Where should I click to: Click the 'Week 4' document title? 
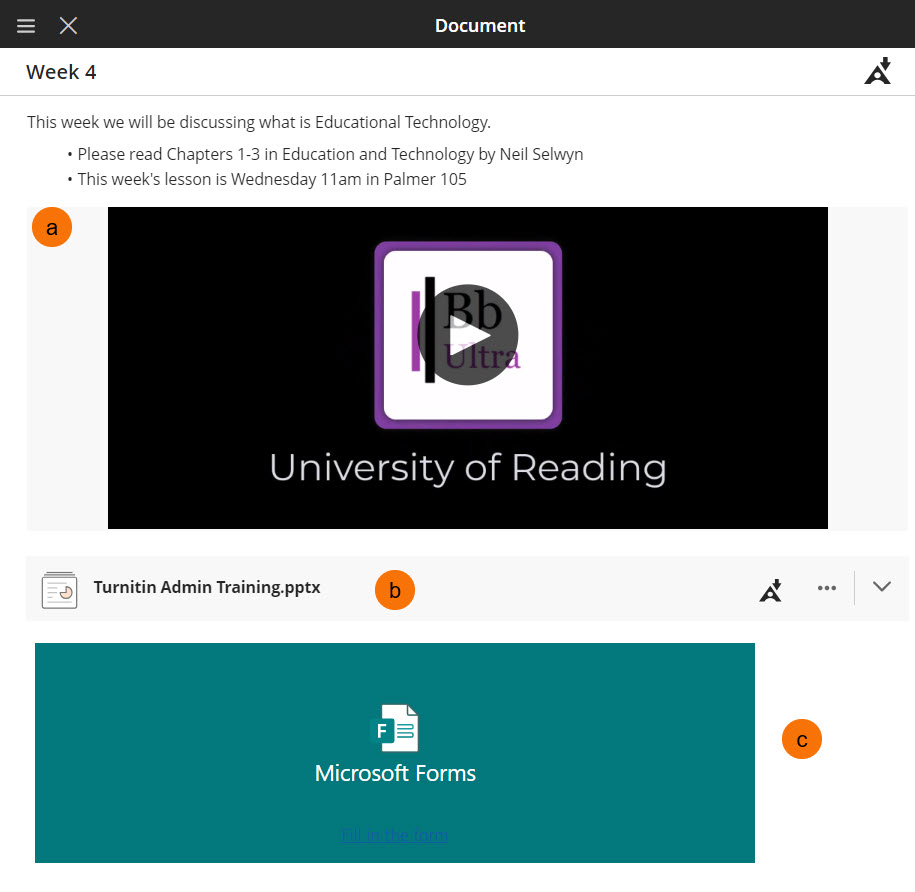coord(61,72)
